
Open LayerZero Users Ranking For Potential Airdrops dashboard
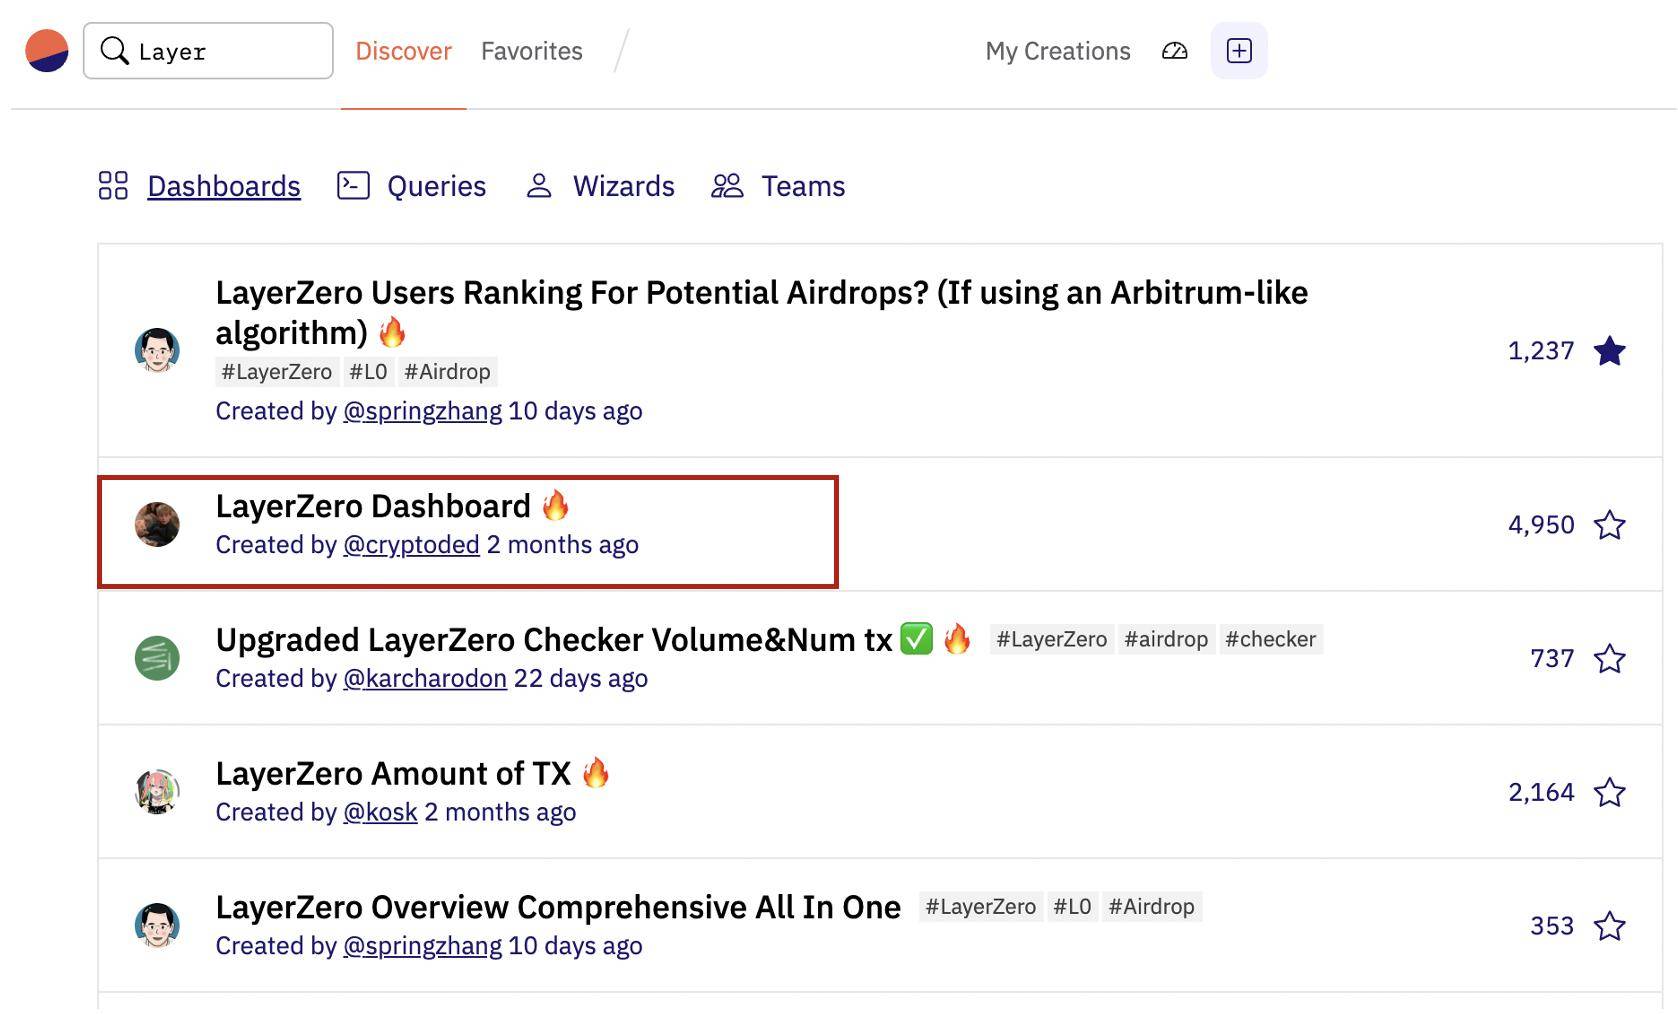(x=762, y=312)
